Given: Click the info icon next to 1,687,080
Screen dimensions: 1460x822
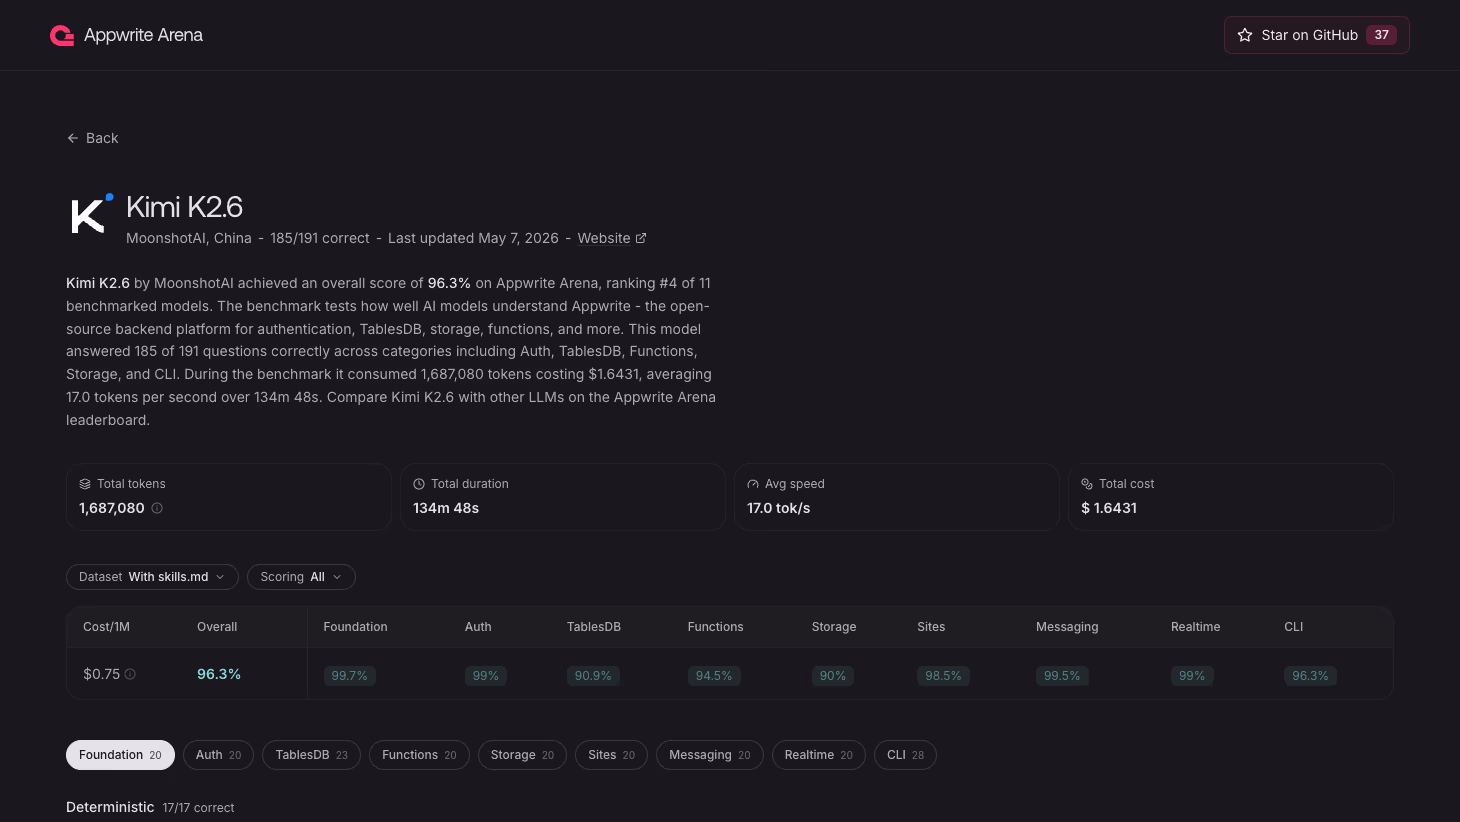Looking at the screenshot, I should click(157, 508).
